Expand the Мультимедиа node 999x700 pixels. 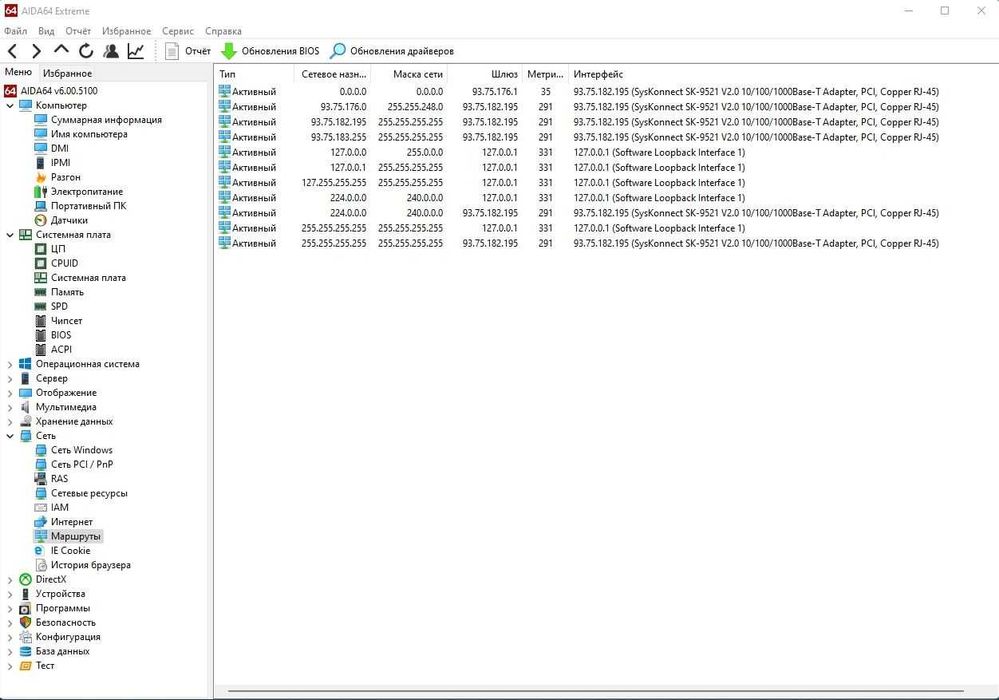pyautogui.click(x=10, y=407)
